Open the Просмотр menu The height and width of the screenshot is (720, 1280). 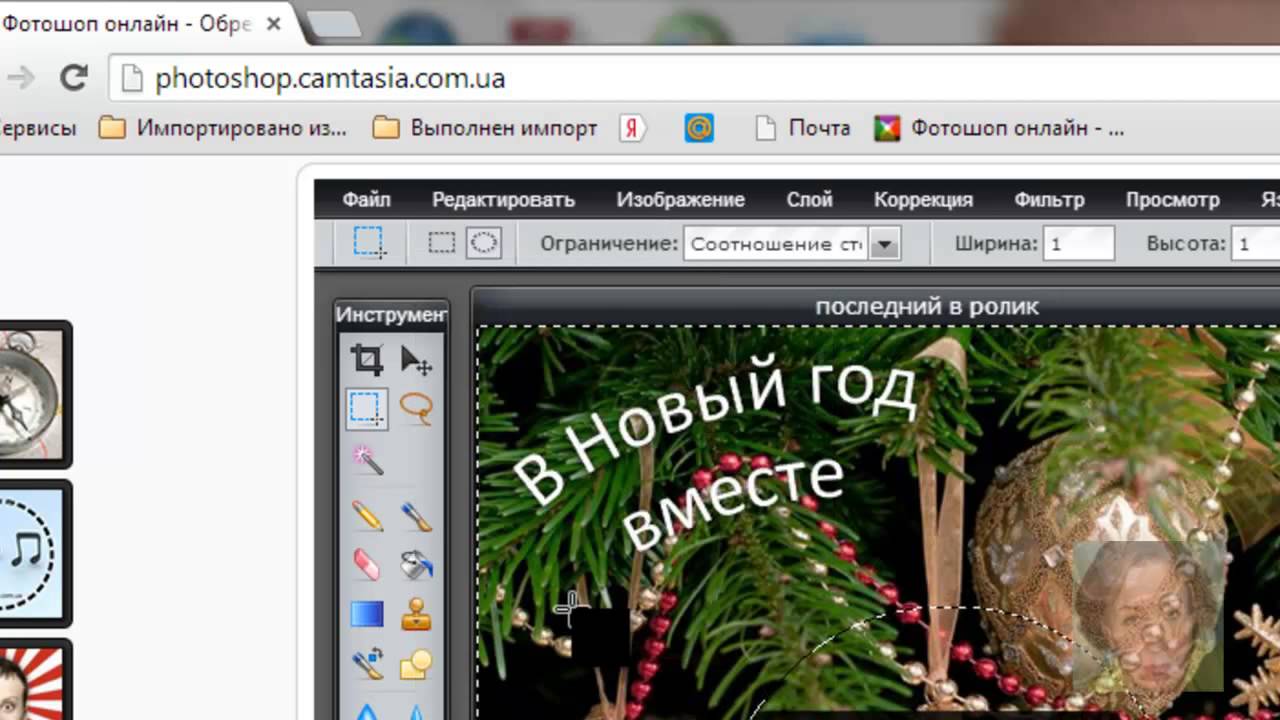[1172, 199]
